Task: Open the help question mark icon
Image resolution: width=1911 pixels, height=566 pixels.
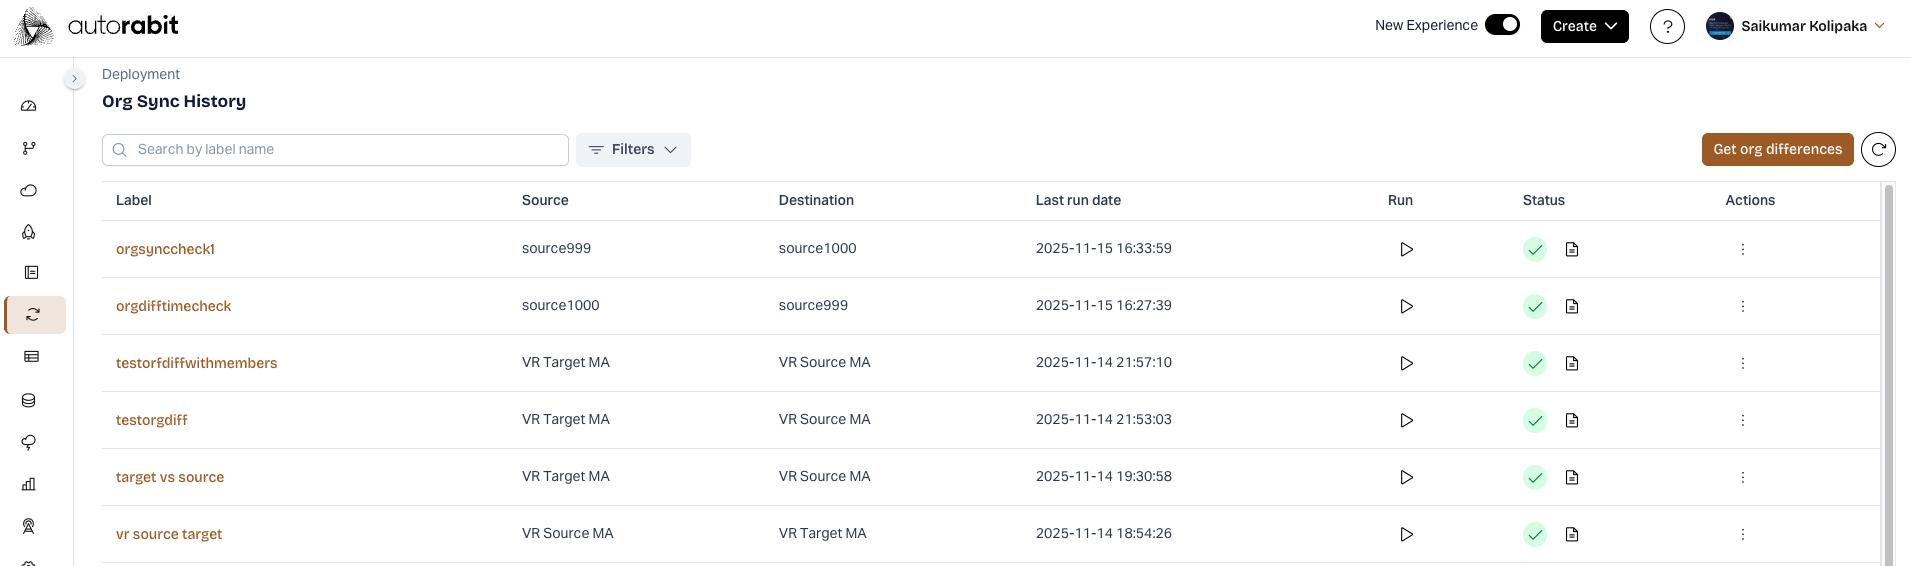Action: coord(1667,26)
